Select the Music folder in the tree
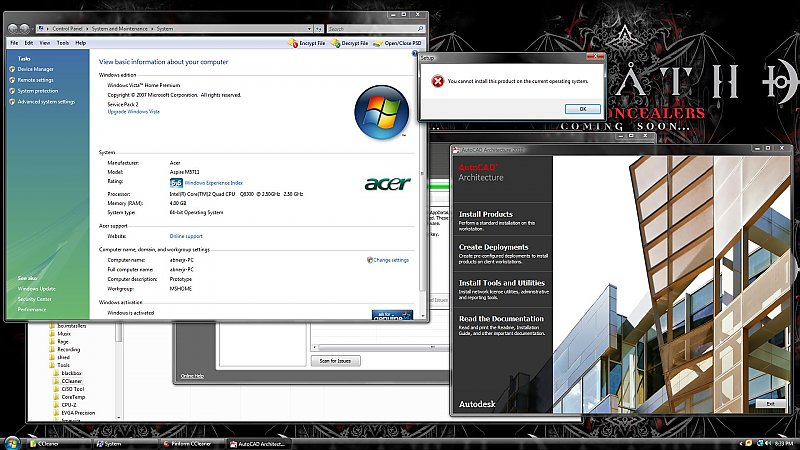 coord(60,334)
